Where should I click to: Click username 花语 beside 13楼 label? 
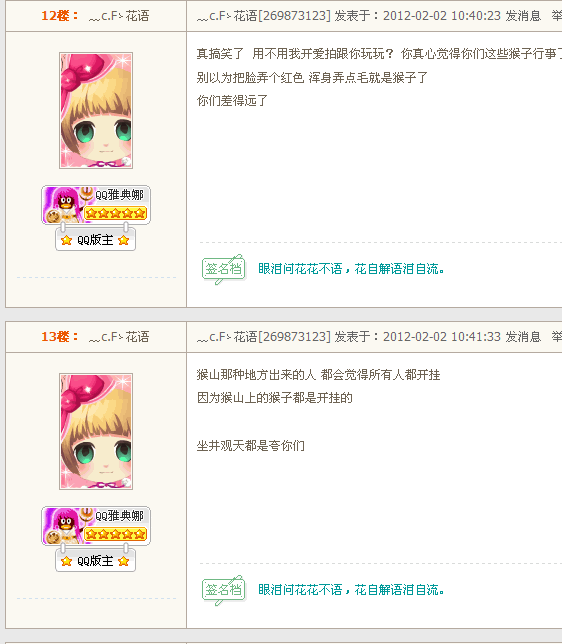[119, 337]
